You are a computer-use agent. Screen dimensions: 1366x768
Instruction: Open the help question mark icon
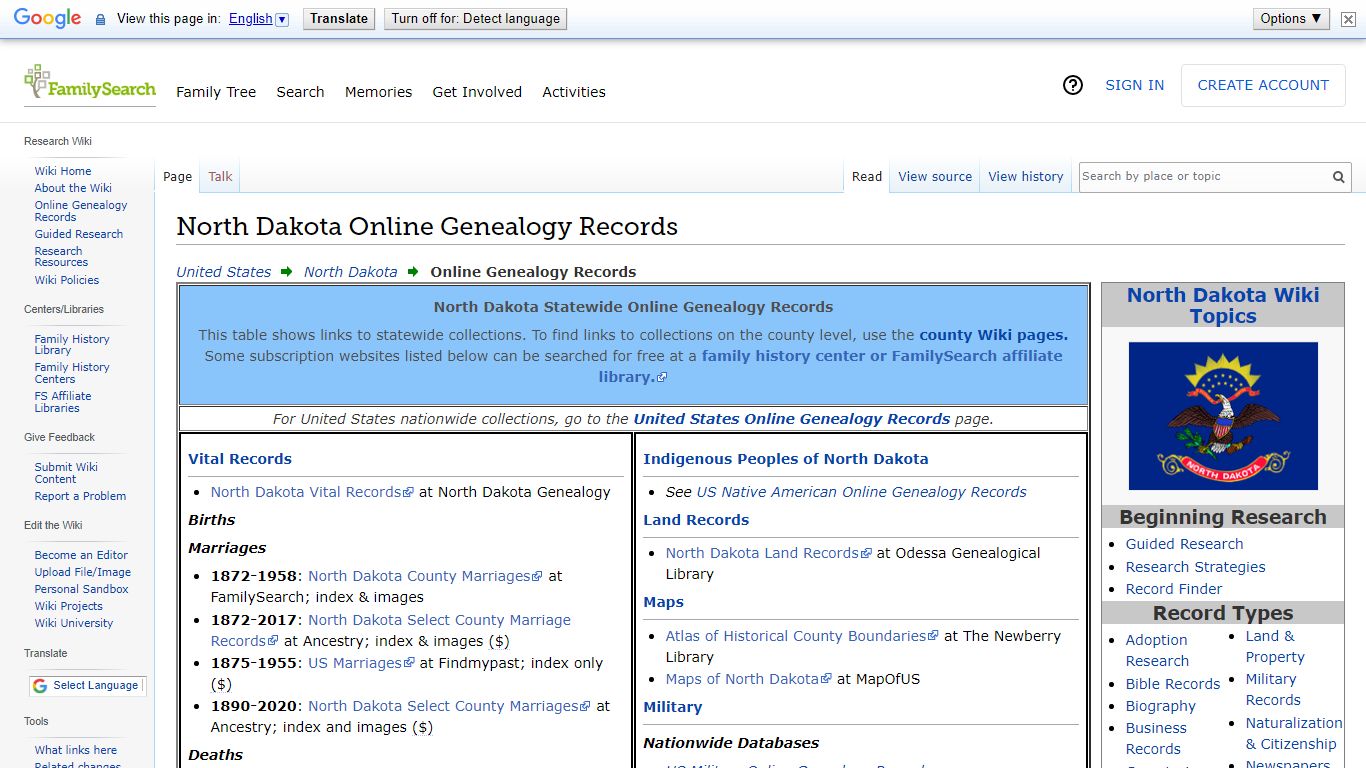tap(1073, 86)
